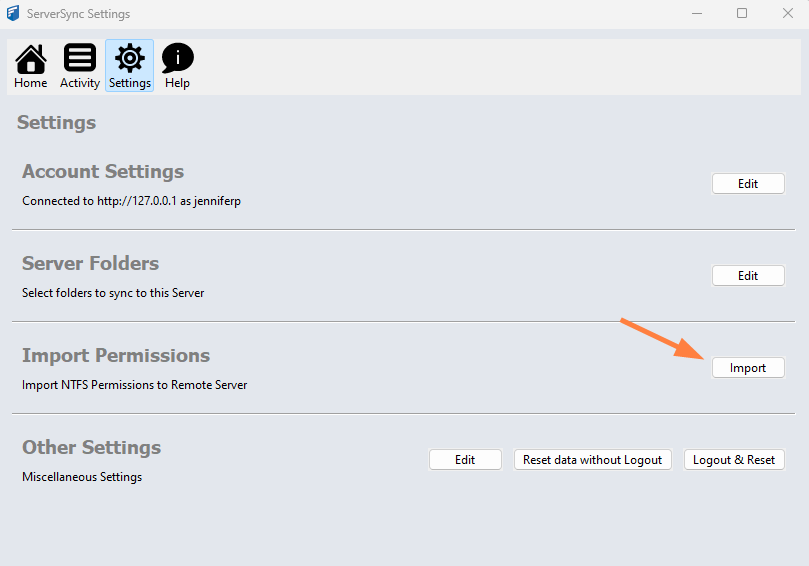Open the Activity view icon
This screenshot has height=566, width=809.
pyautogui.click(x=79, y=66)
